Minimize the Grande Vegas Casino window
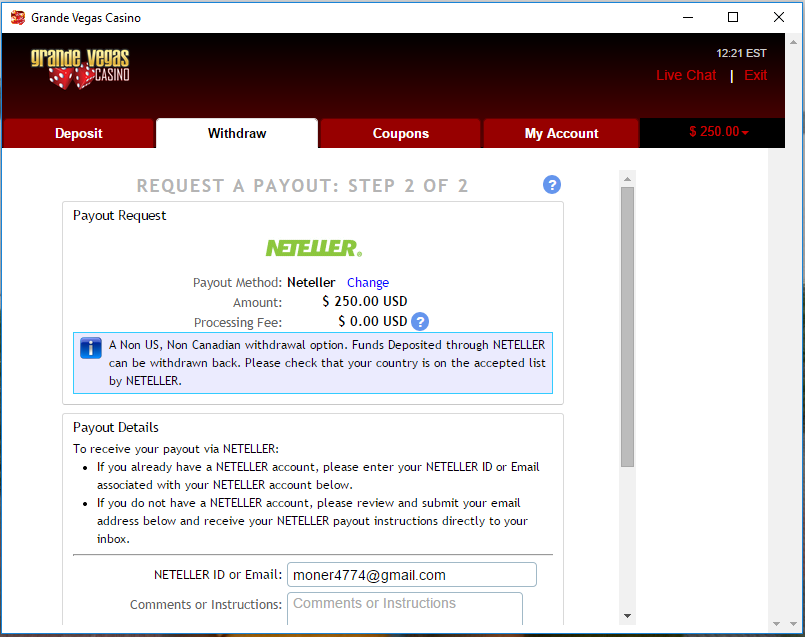The width and height of the screenshot is (805, 637). click(x=688, y=17)
